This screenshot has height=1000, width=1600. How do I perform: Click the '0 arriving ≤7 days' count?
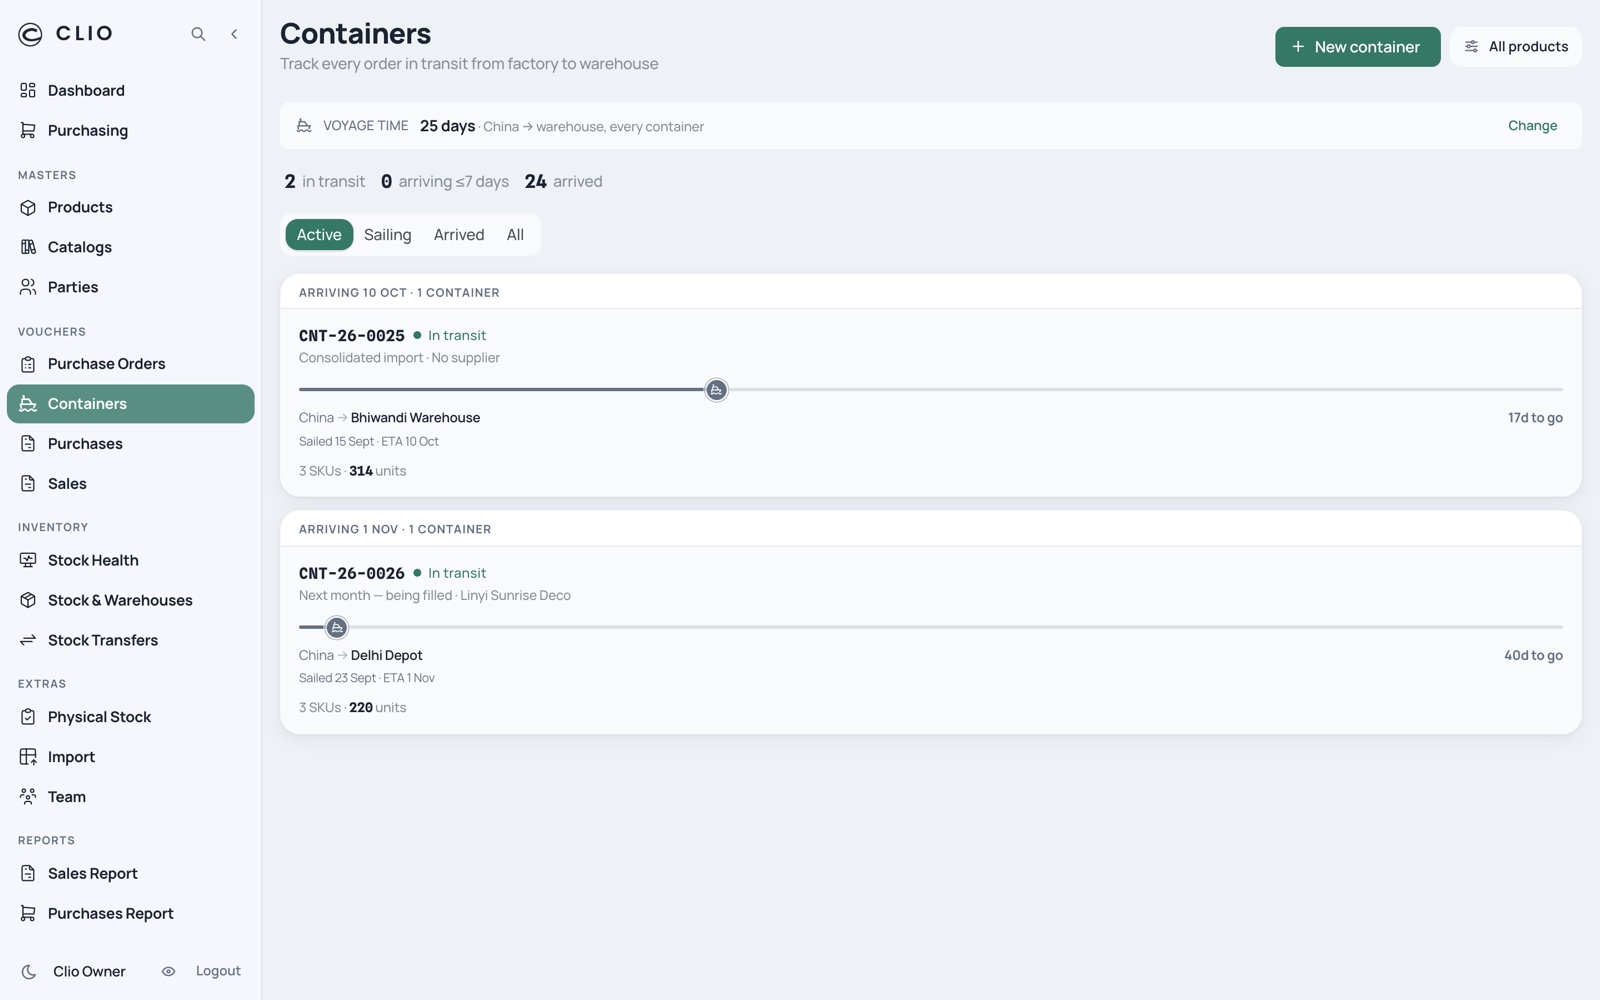coord(445,182)
